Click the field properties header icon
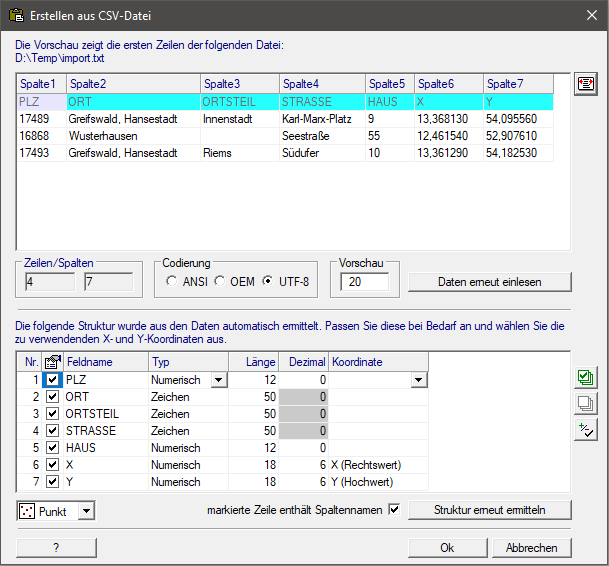 (x=52, y=362)
